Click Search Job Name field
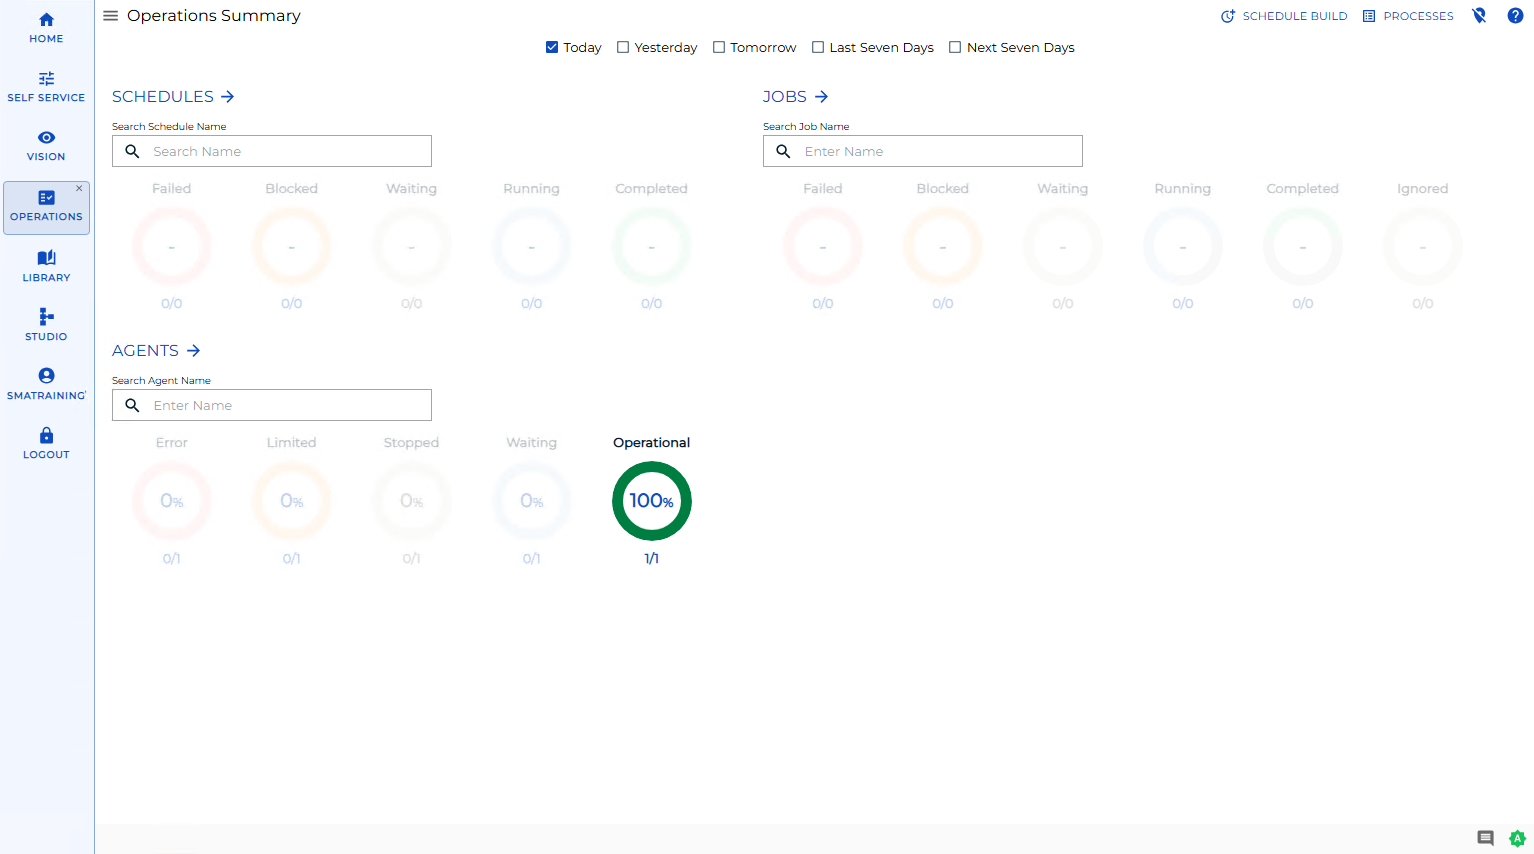Viewport: 1534px width, 854px height. [923, 151]
